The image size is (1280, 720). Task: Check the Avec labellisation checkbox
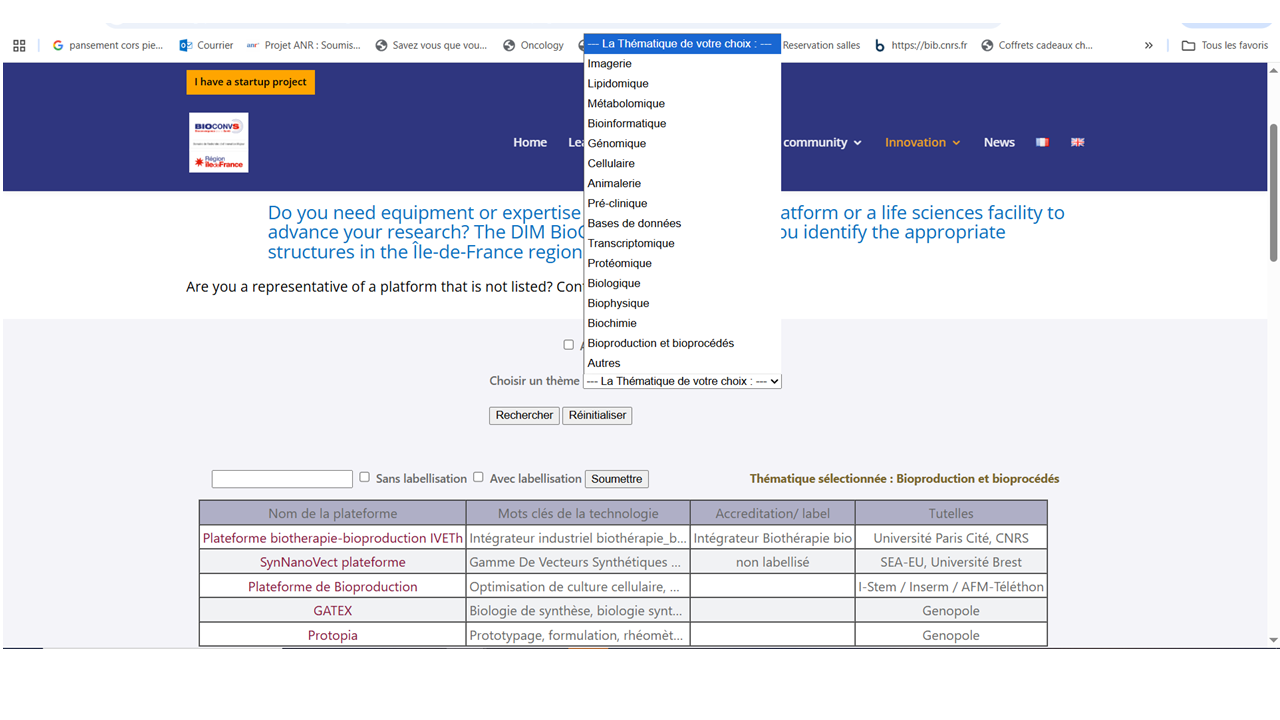tap(478, 477)
